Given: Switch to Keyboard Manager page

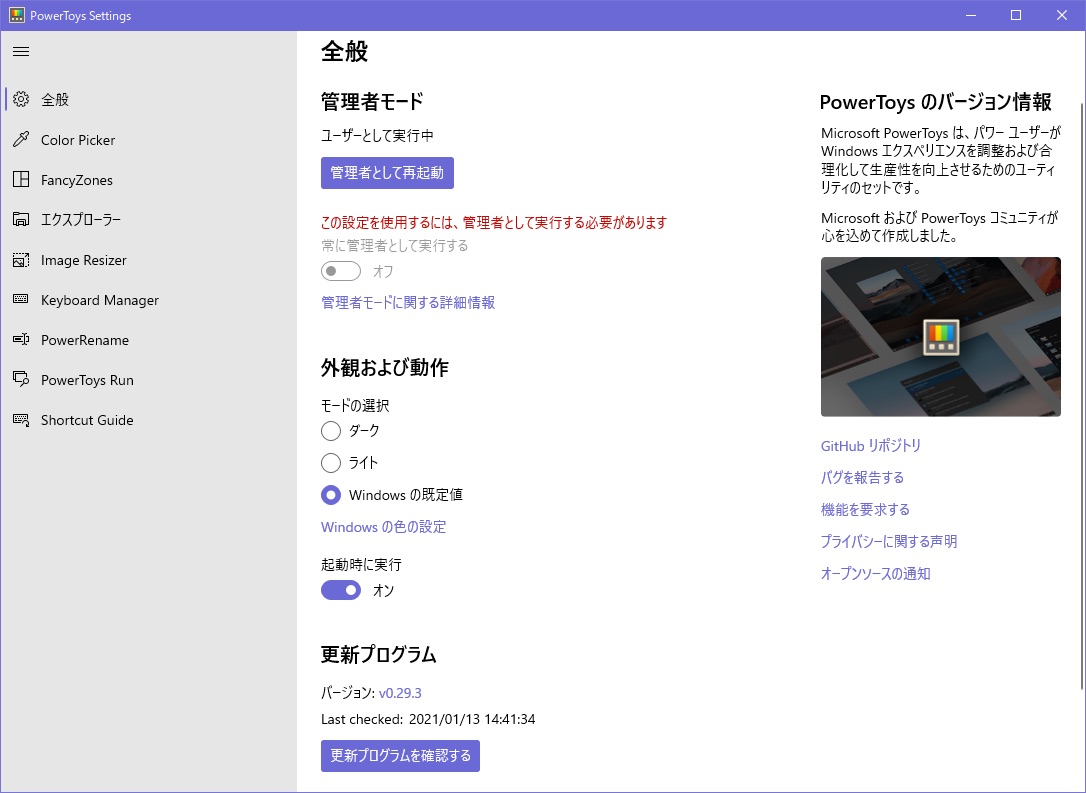Looking at the screenshot, I should pos(148,300).
